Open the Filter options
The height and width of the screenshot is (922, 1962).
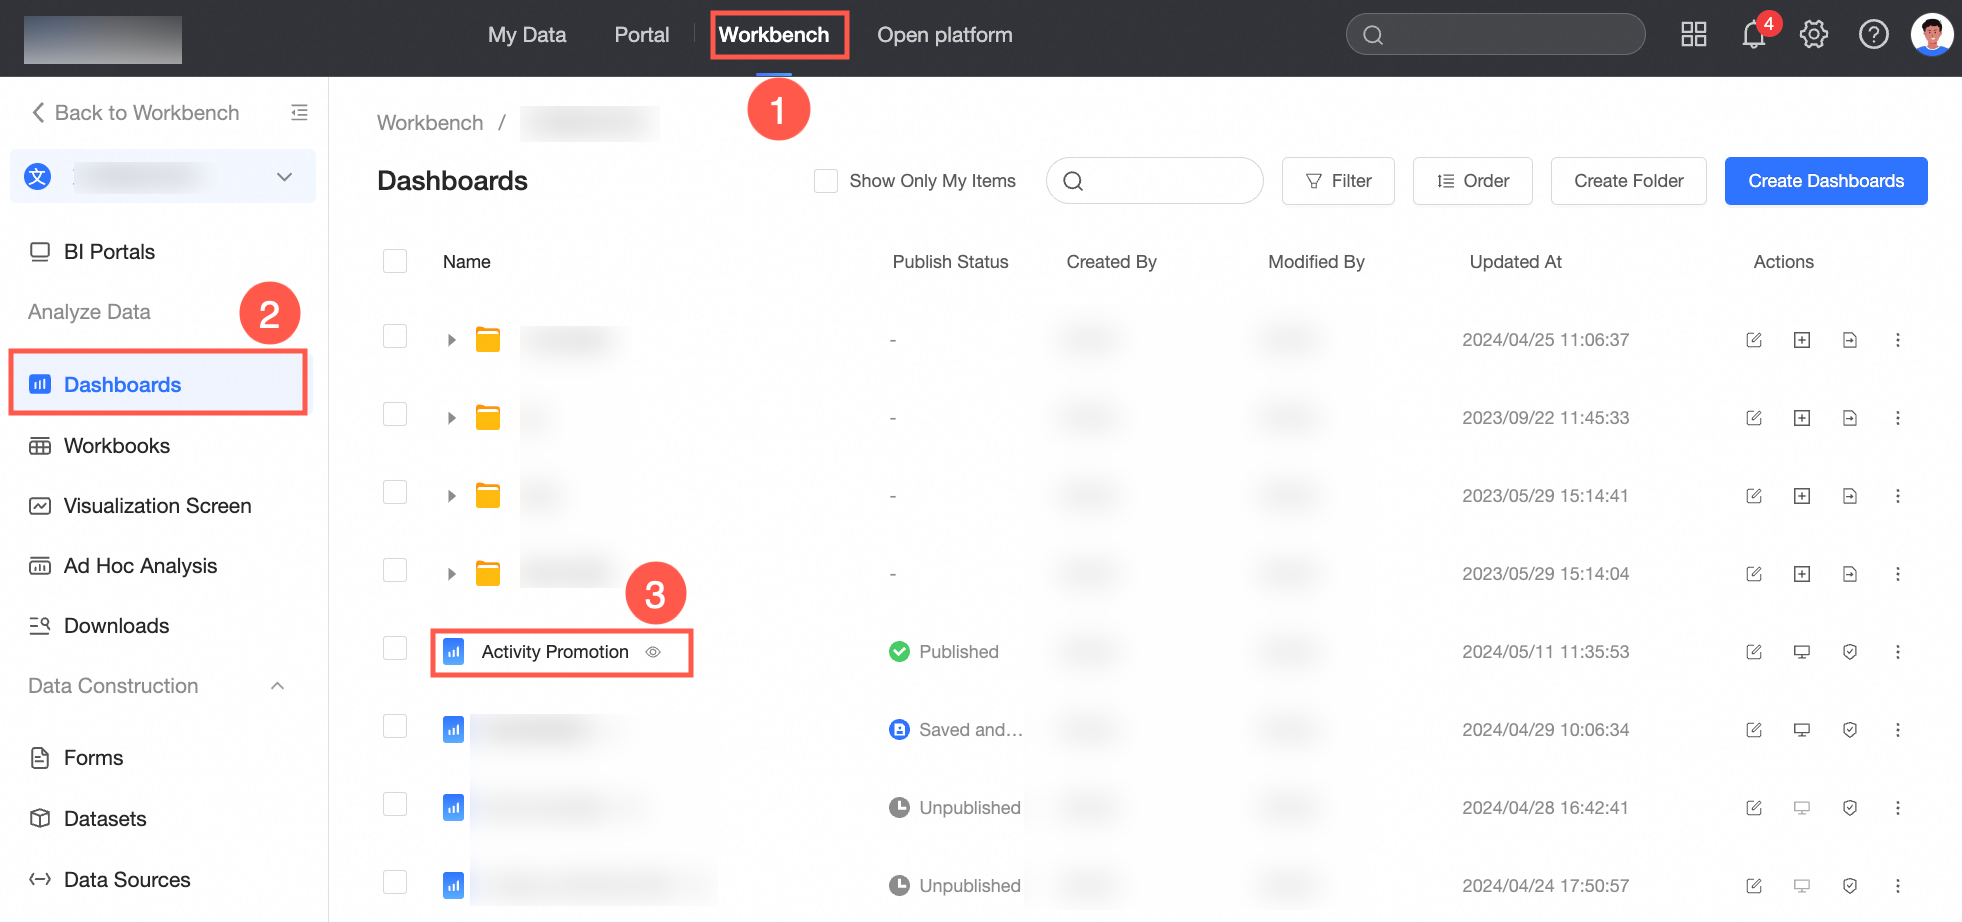[x=1338, y=181]
